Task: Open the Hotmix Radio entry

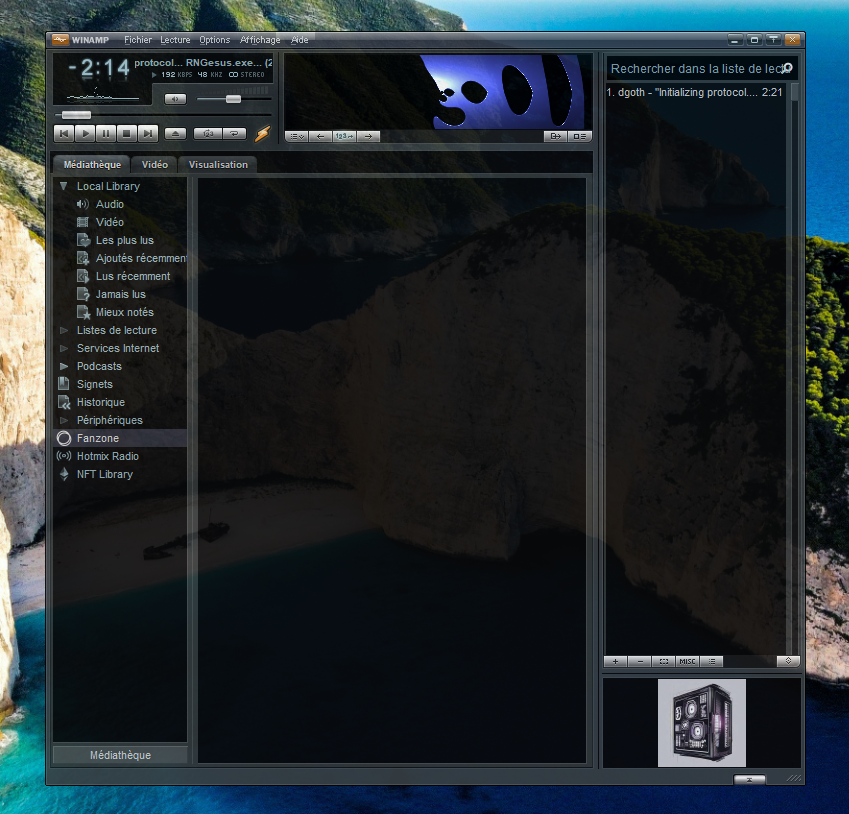Action: [x=107, y=456]
